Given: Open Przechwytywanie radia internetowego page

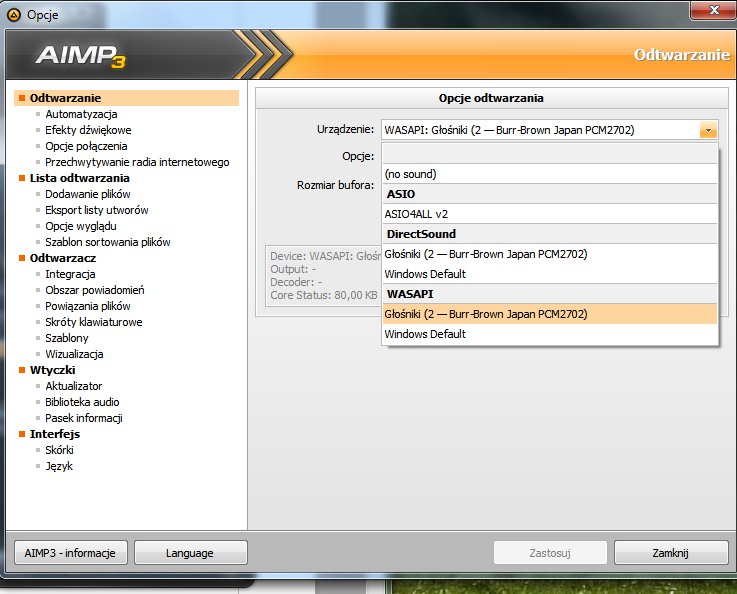Looking at the screenshot, I should [137, 162].
